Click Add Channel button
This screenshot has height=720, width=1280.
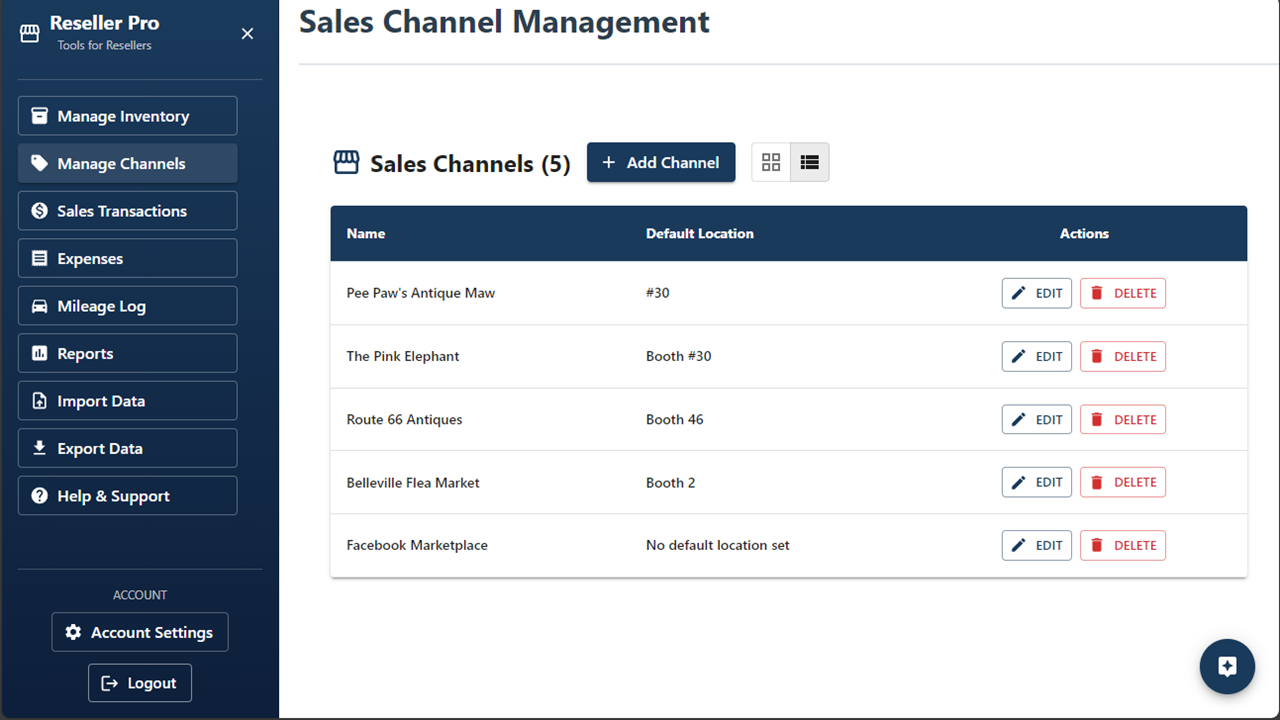pos(661,162)
